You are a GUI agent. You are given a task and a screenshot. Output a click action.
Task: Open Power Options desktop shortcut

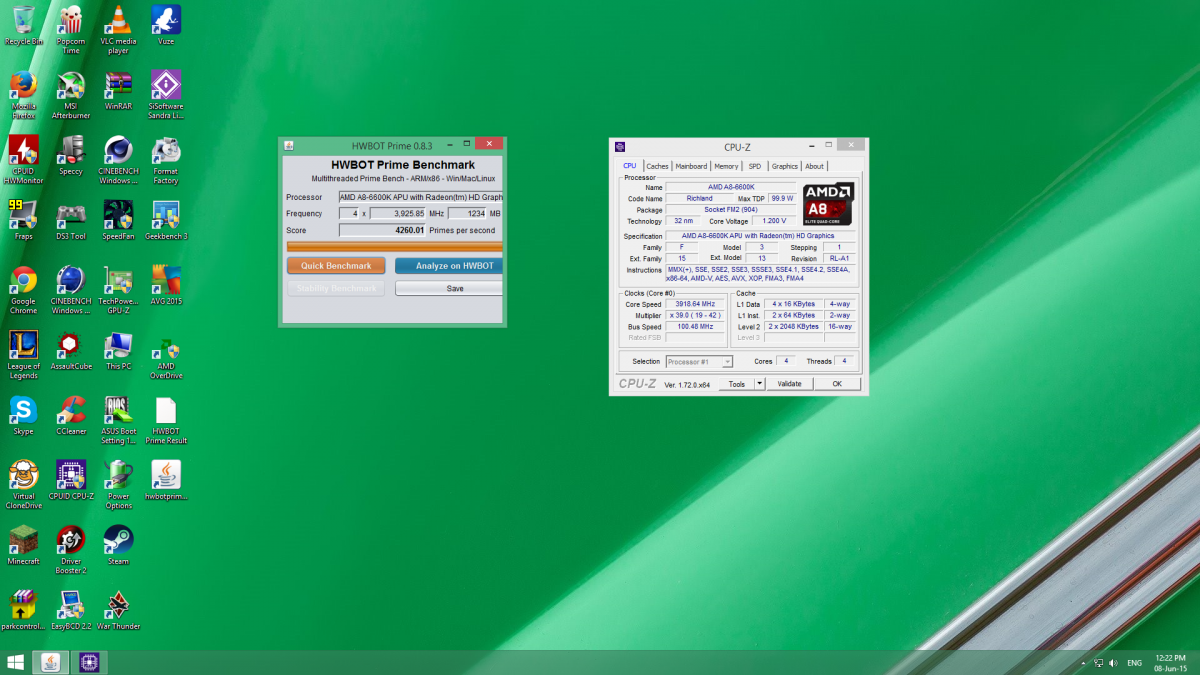click(118, 485)
